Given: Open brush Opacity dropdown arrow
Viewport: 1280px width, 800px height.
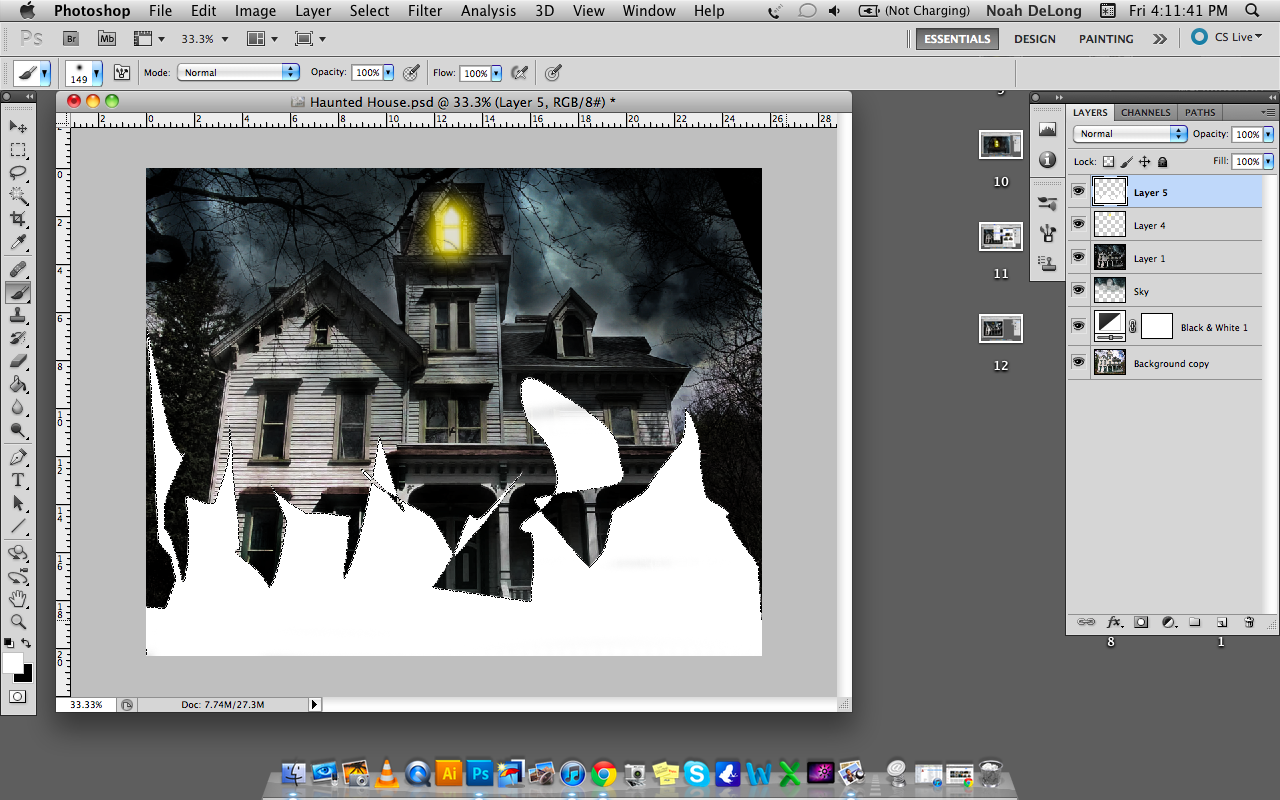Looking at the screenshot, I should click(x=388, y=73).
